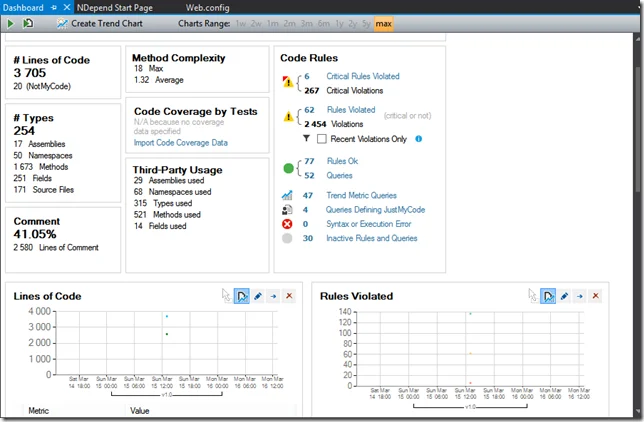This screenshot has height=422, width=644.
Task: Click the 41.05% comment value
Action: tap(35, 234)
